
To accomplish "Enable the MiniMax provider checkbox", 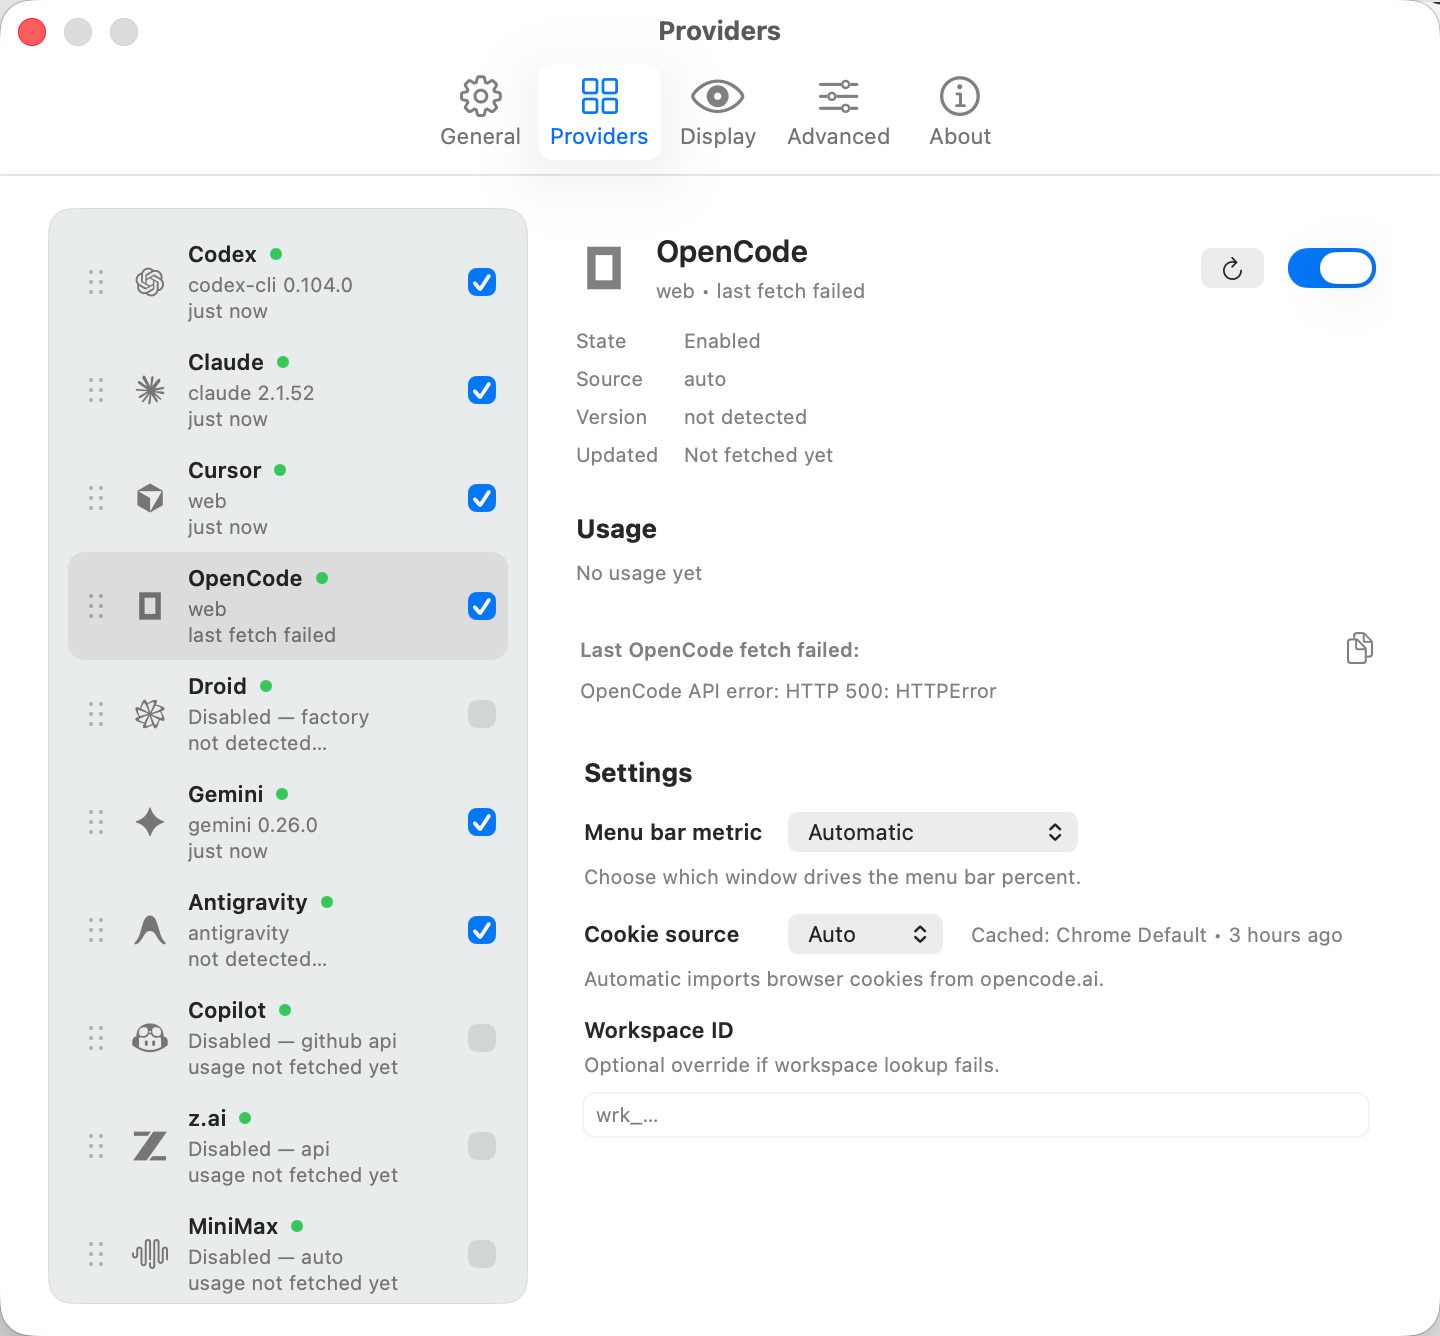I will [482, 1254].
